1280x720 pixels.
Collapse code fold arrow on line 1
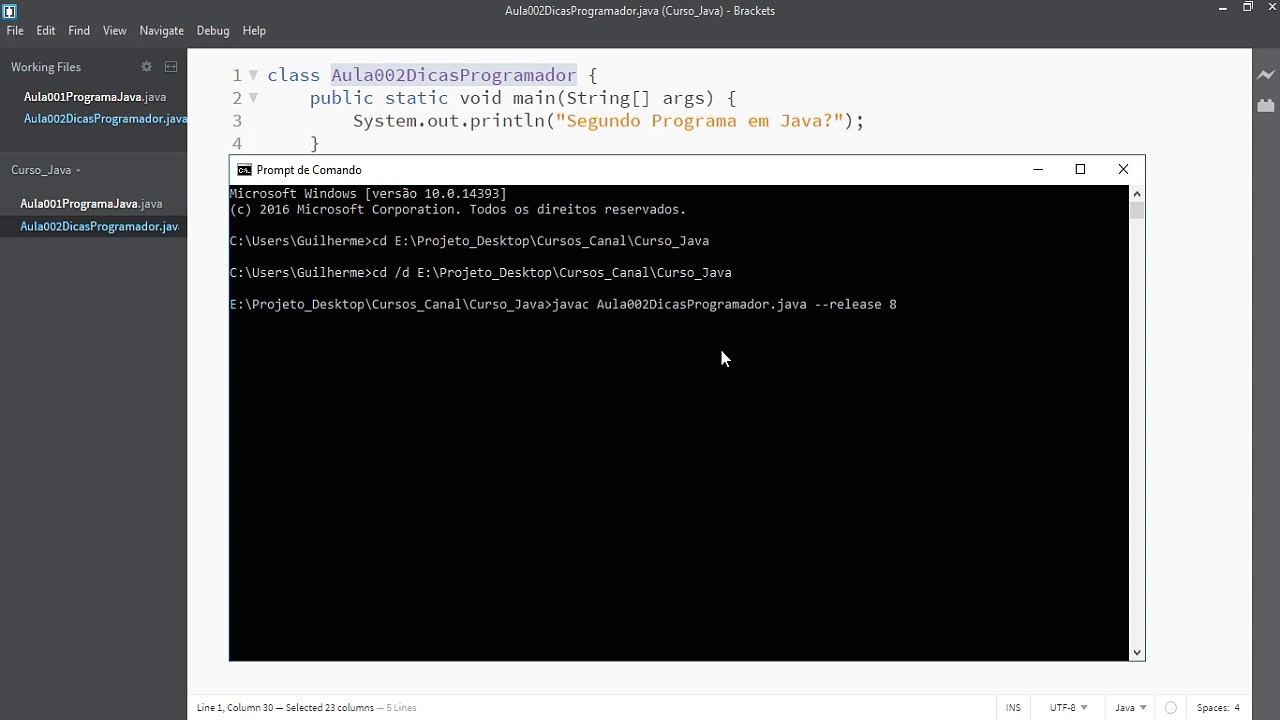254,75
